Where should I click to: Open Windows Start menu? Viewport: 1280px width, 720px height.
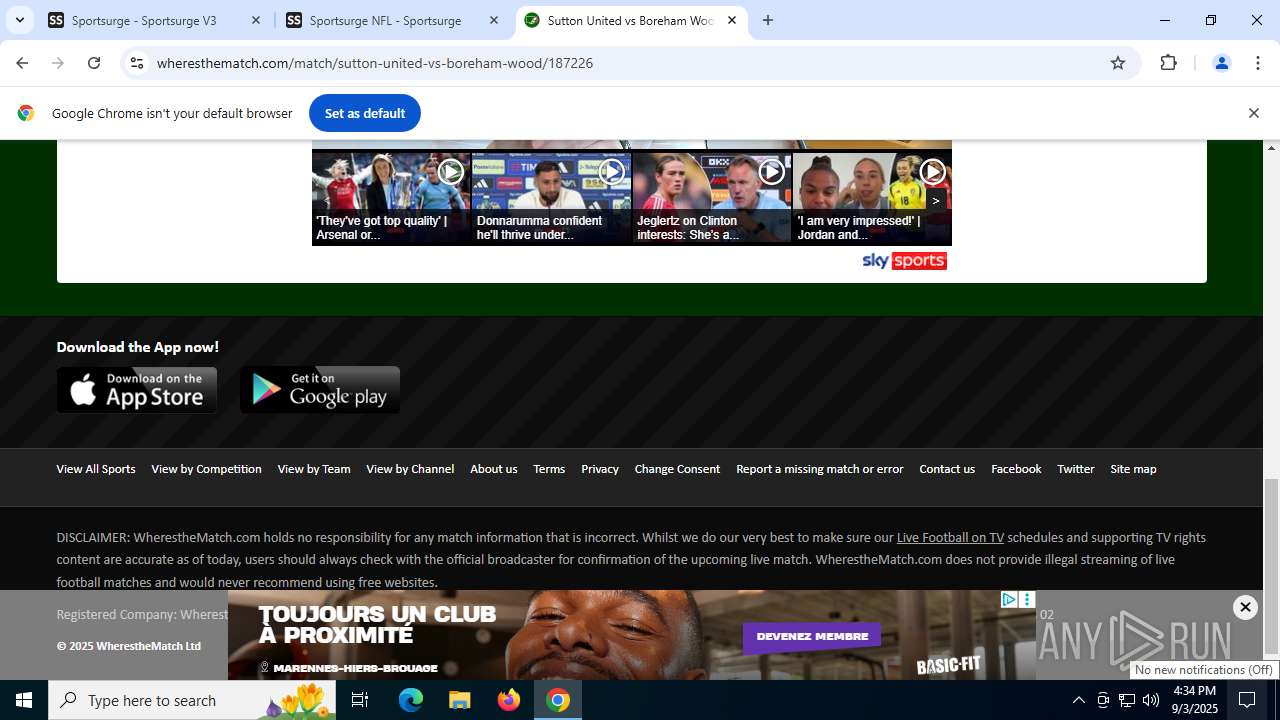point(24,700)
